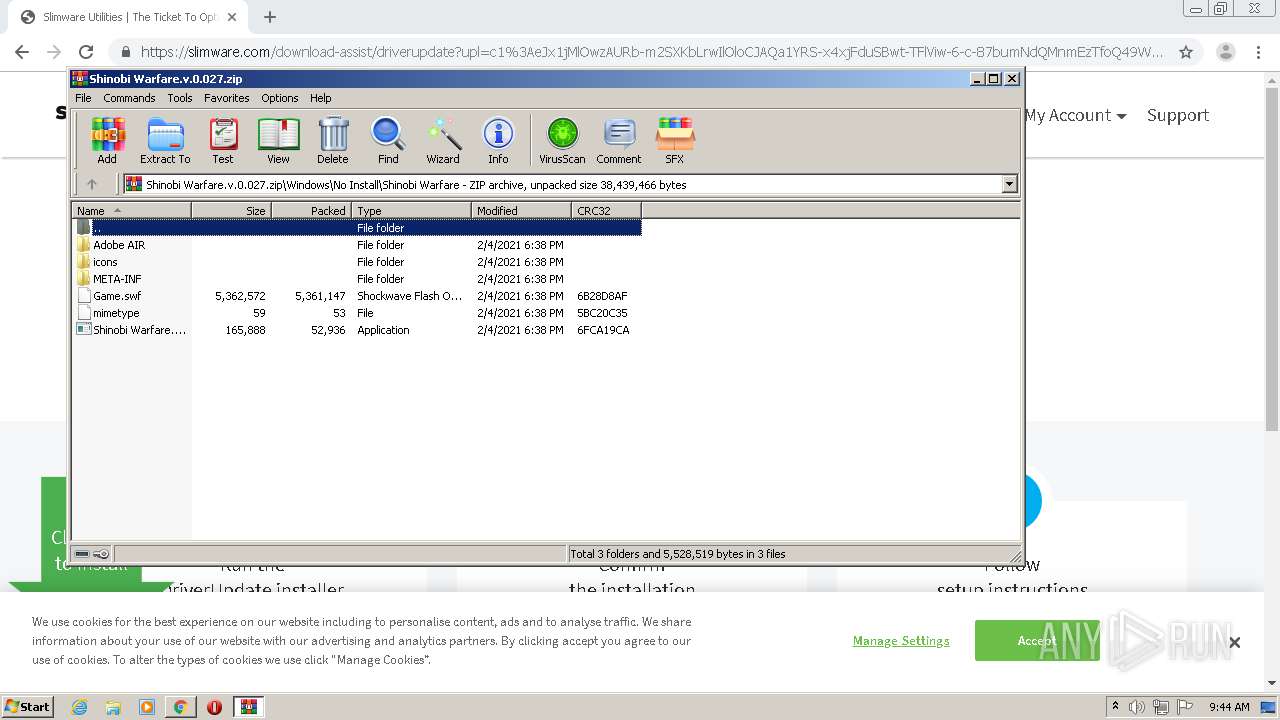Click the size value 165,888
The image size is (1280, 720).
[x=245, y=330]
